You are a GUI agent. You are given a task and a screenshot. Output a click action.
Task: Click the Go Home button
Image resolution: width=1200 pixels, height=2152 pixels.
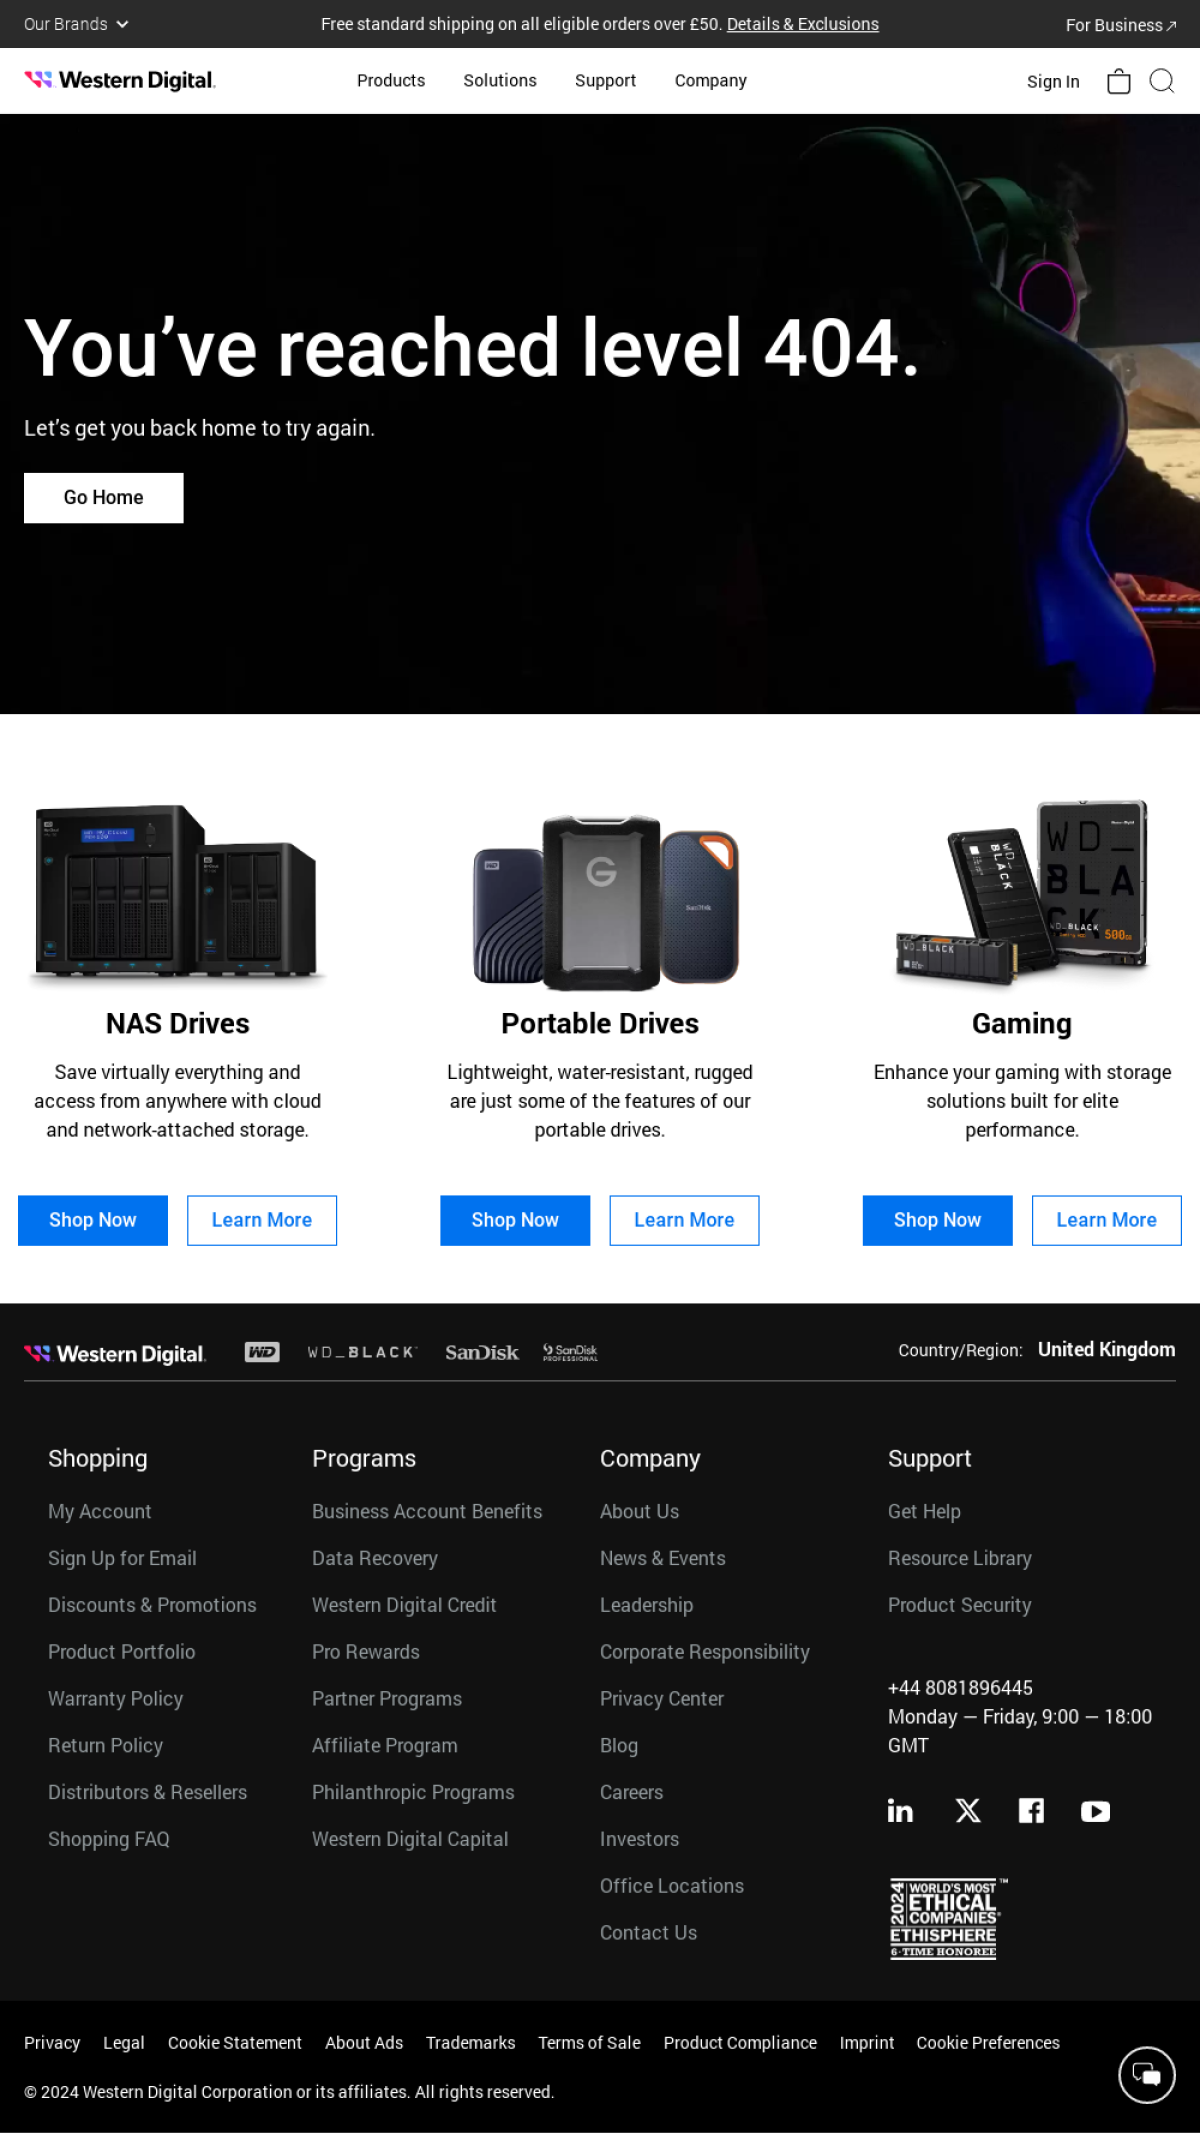tap(104, 498)
